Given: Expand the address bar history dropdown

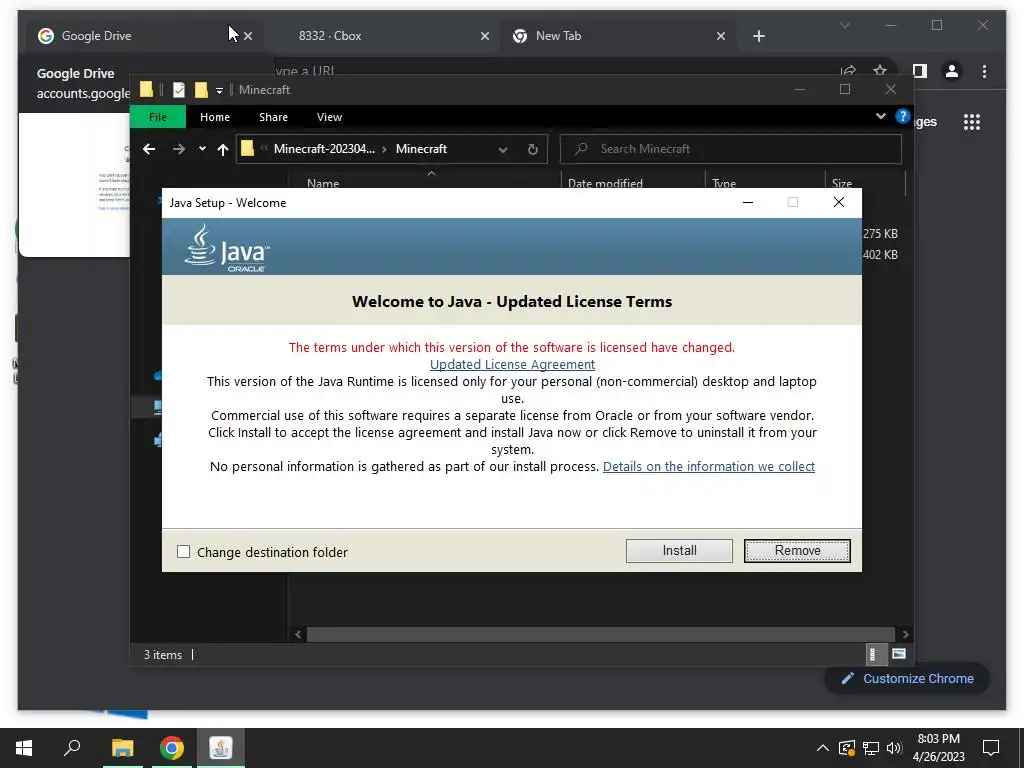Looking at the screenshot, I should 502,150.
